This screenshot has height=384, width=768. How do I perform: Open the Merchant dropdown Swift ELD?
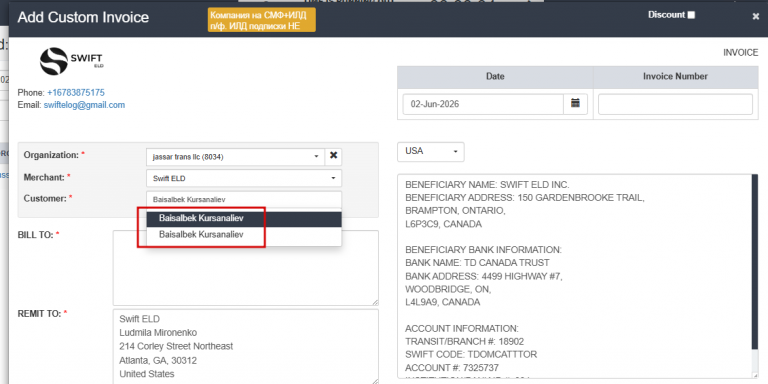point(244,178)
